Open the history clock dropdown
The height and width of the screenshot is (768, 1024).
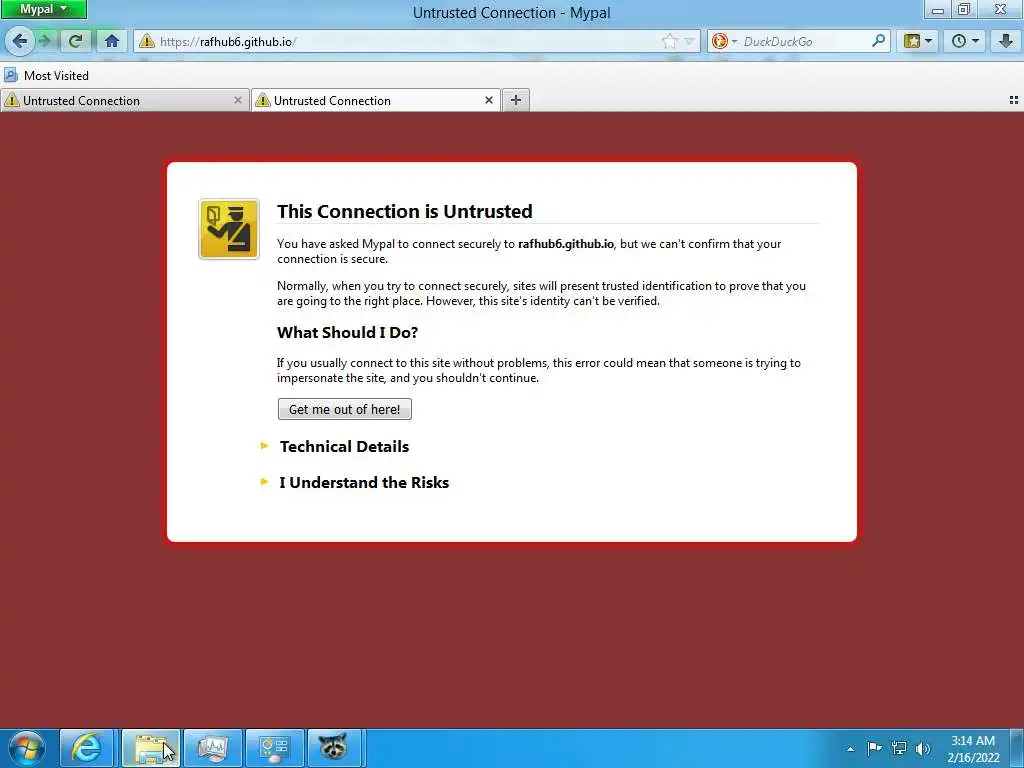pos(965,41)
